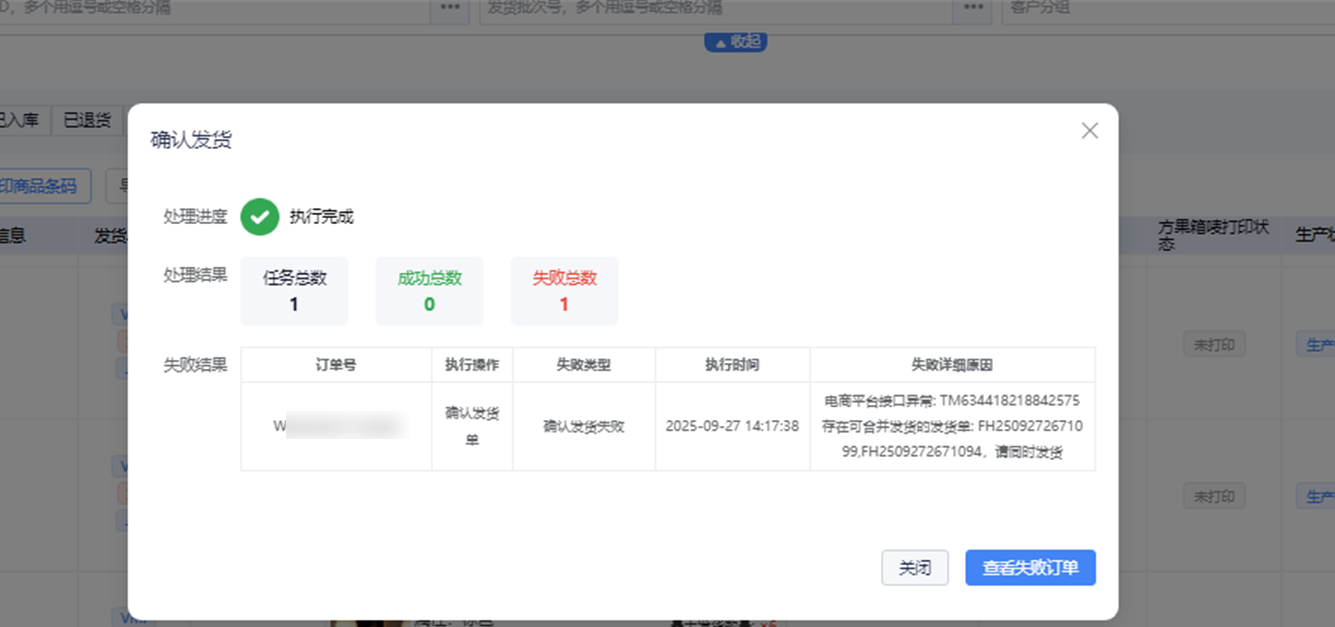This screenshot has width=1335, height=627.
Task: Click the 失败详细原因 column header
Action: pyautogui.click(x=952, y=365)
